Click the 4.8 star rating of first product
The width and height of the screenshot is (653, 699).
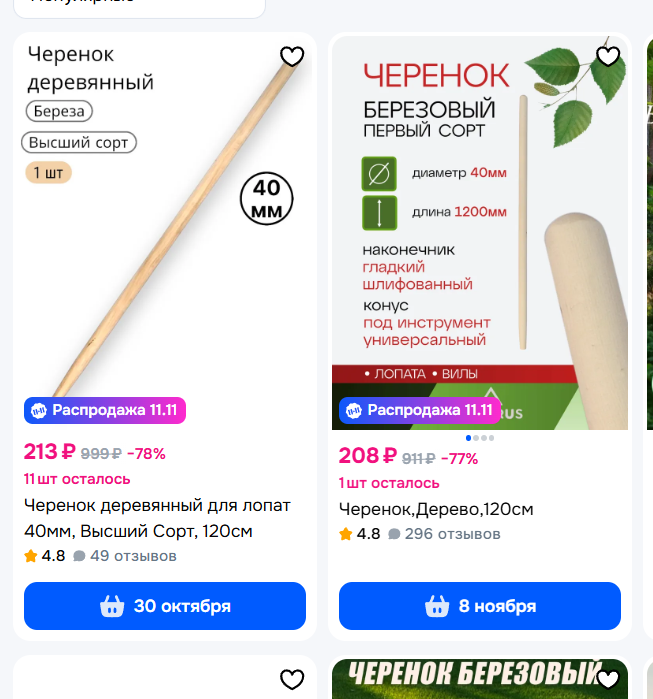[x=45, y=556]
